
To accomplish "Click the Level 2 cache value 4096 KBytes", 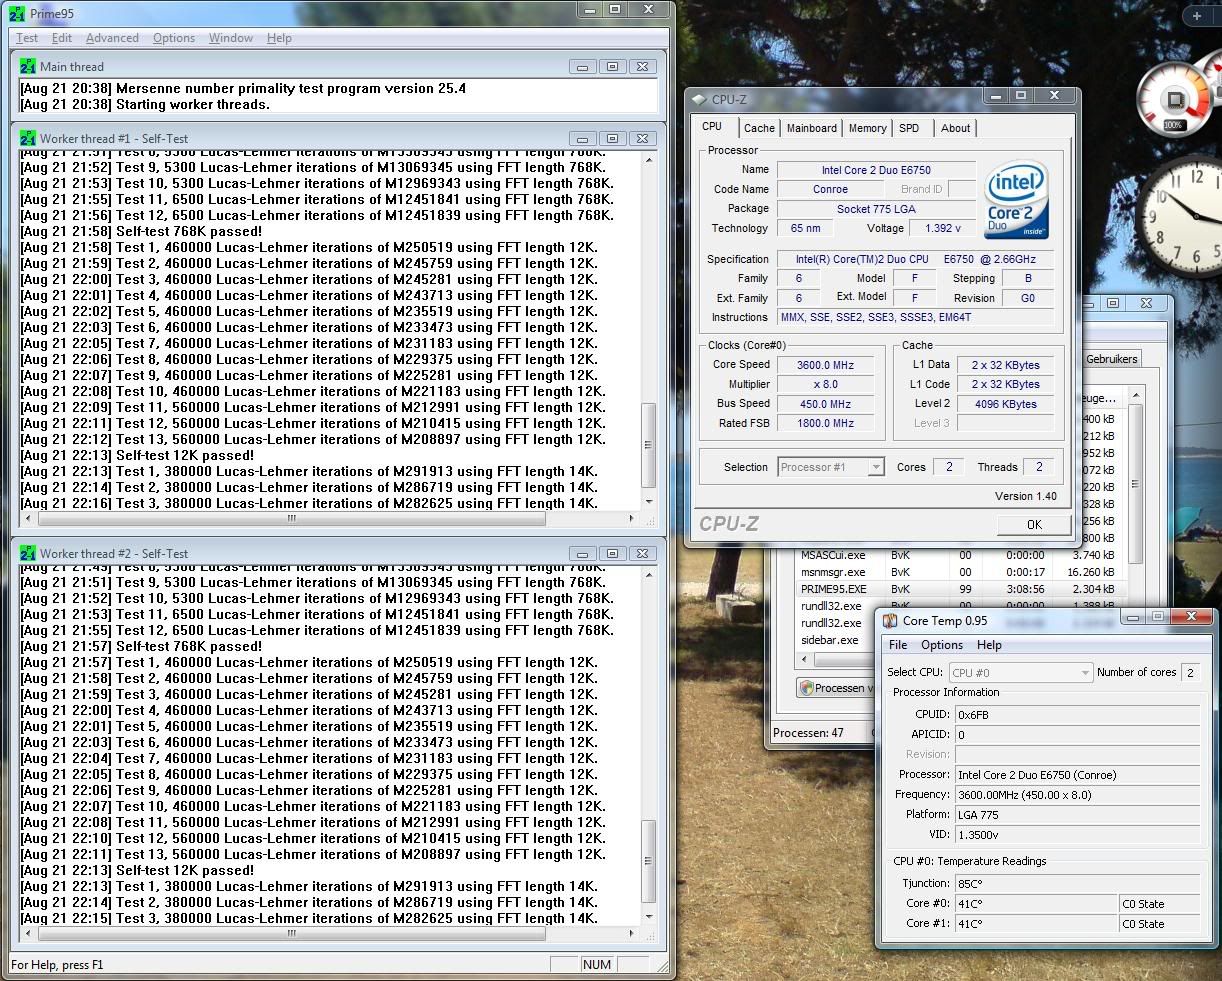I will point(1005,404).
